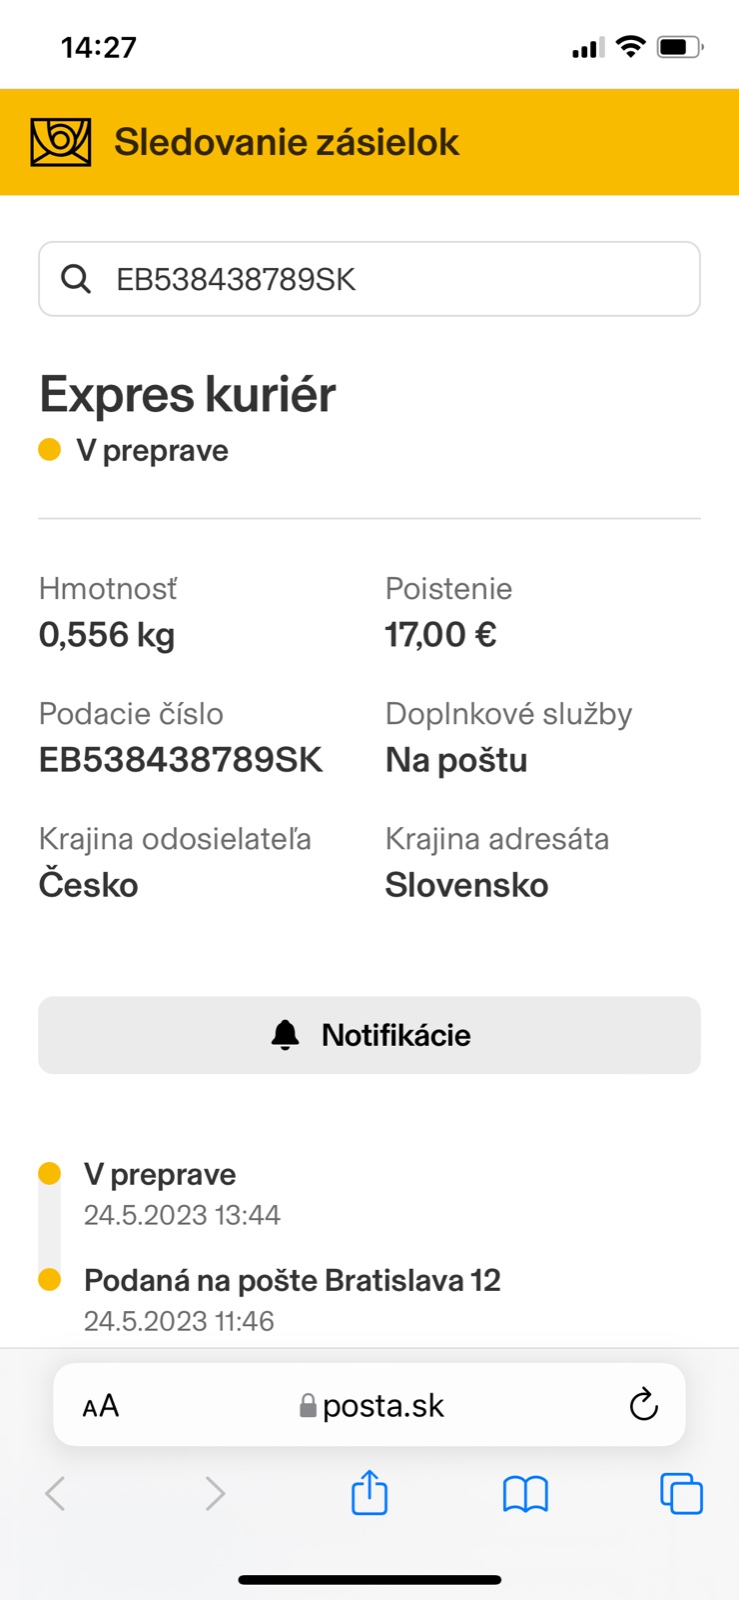
Task: Tap the search magnifier icon
Action: click(x=76, y=279)
